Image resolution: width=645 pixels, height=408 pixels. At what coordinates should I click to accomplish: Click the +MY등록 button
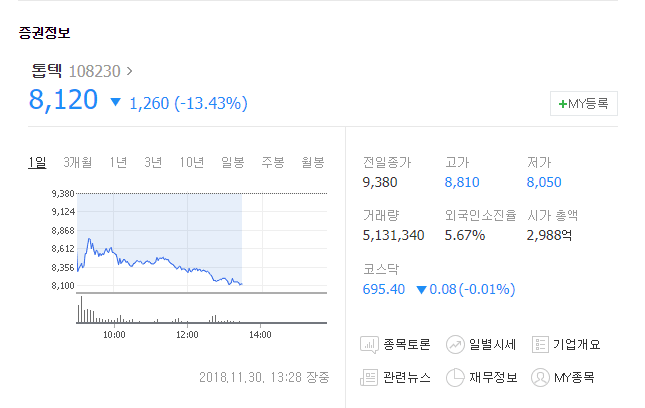point(584,104)
